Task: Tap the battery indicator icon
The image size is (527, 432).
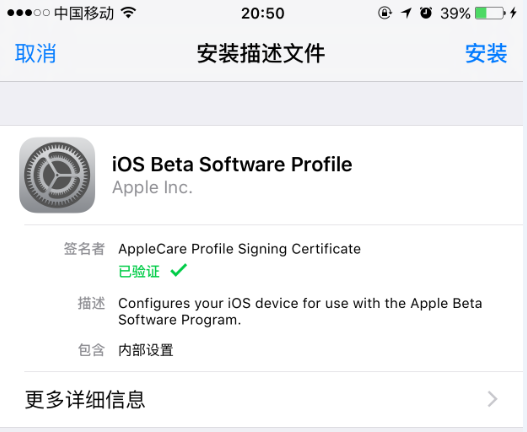Action: coord(490,13)
